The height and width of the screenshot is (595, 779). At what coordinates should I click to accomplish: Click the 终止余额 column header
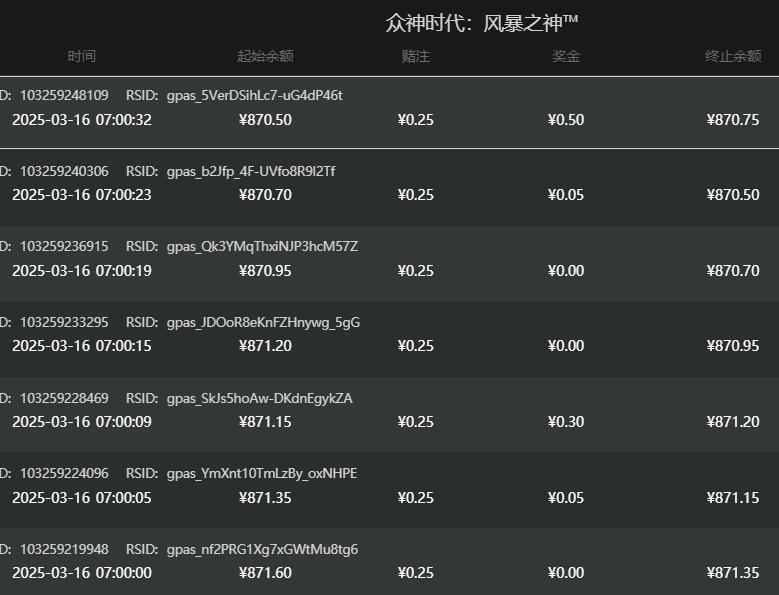(732, 56)
